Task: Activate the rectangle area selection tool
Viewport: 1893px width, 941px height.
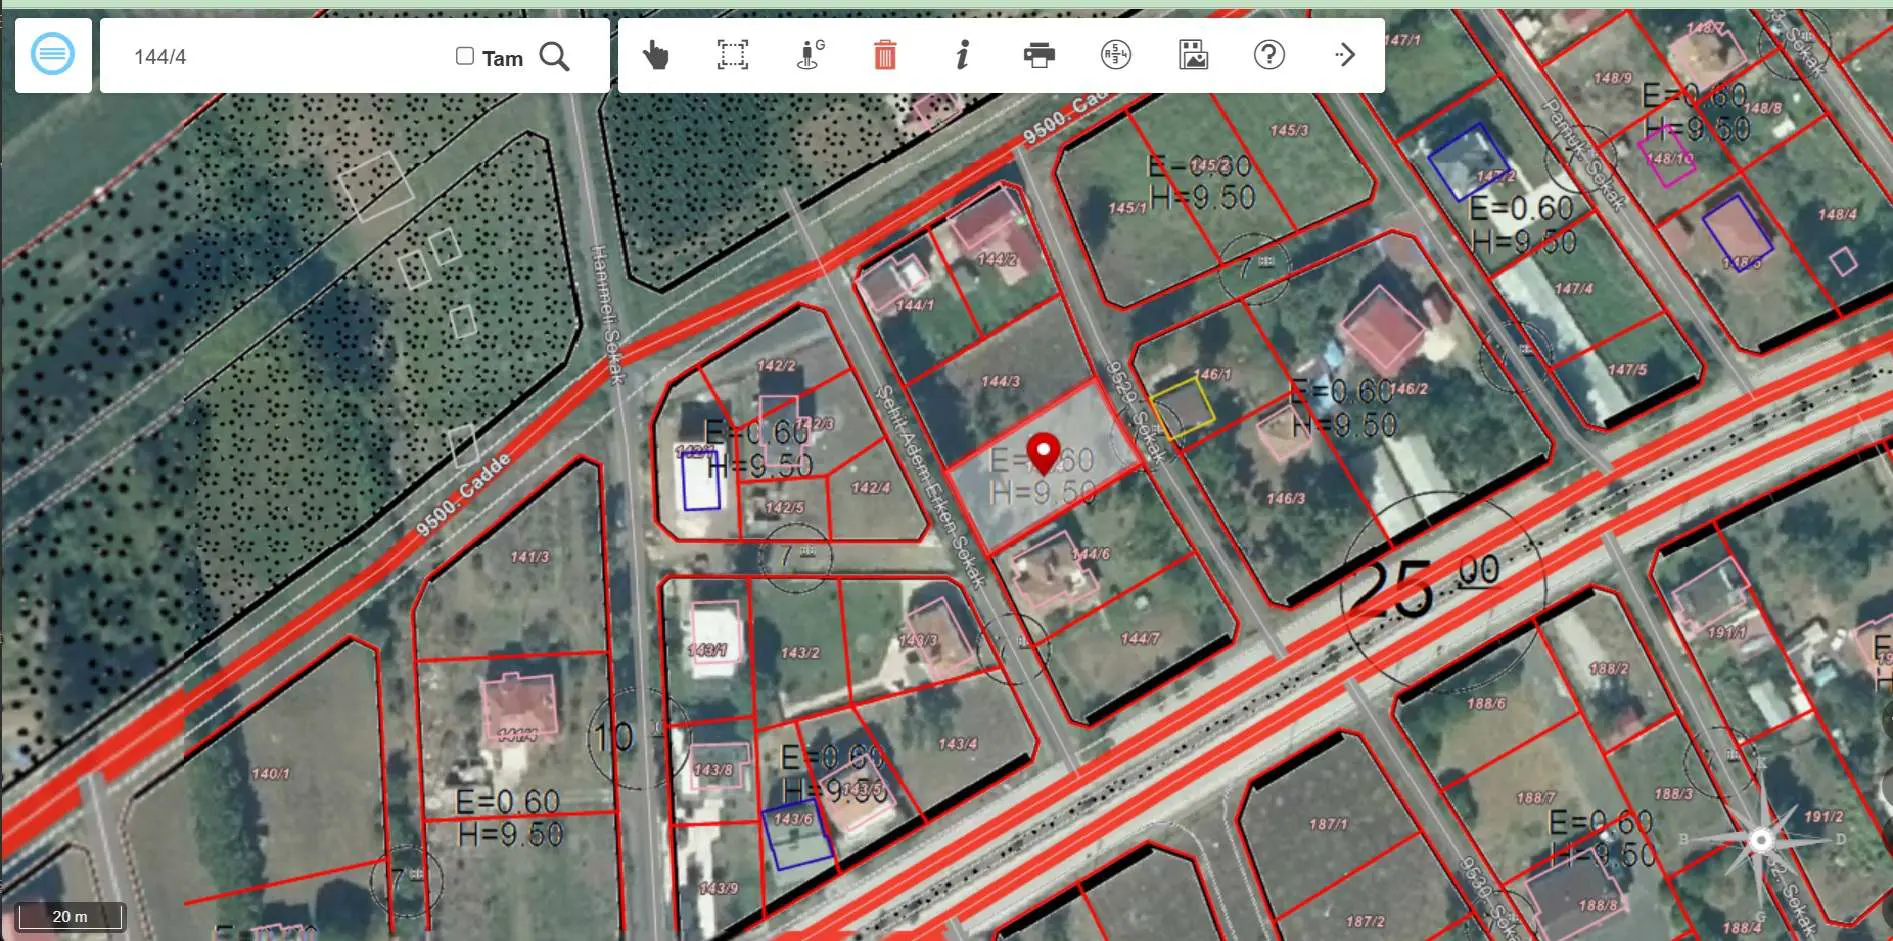Action: (733, 55)
